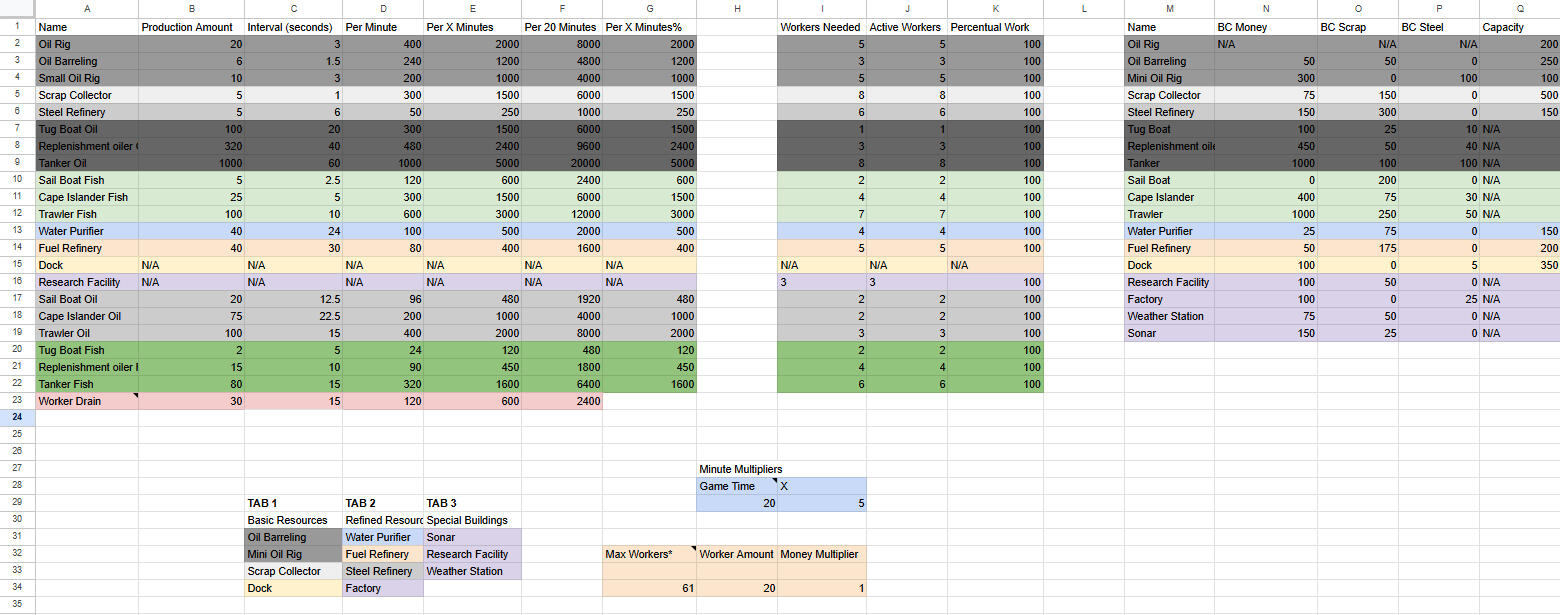The height and width of the screenshot is (615, 1560).
Task: Select the Worker Drain cell
Action: click(87, 401)
